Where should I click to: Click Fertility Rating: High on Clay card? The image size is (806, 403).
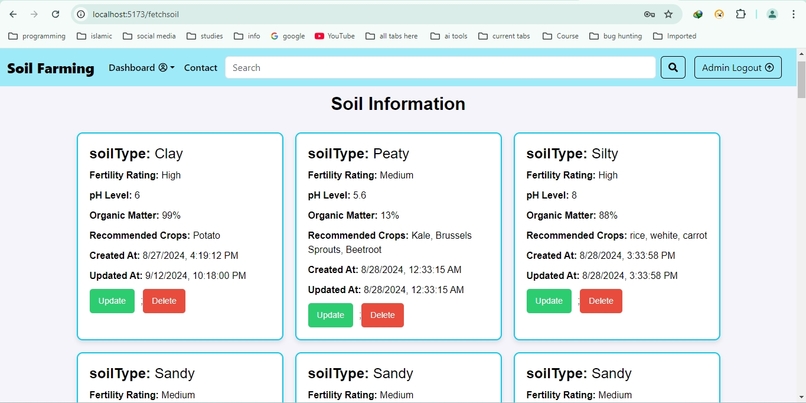click(135, 175)
